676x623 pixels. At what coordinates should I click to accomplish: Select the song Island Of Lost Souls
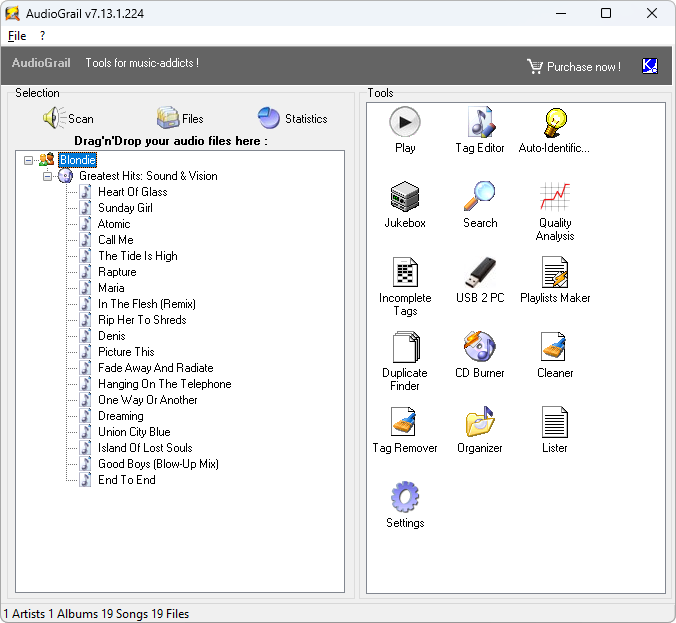[145, 448]
